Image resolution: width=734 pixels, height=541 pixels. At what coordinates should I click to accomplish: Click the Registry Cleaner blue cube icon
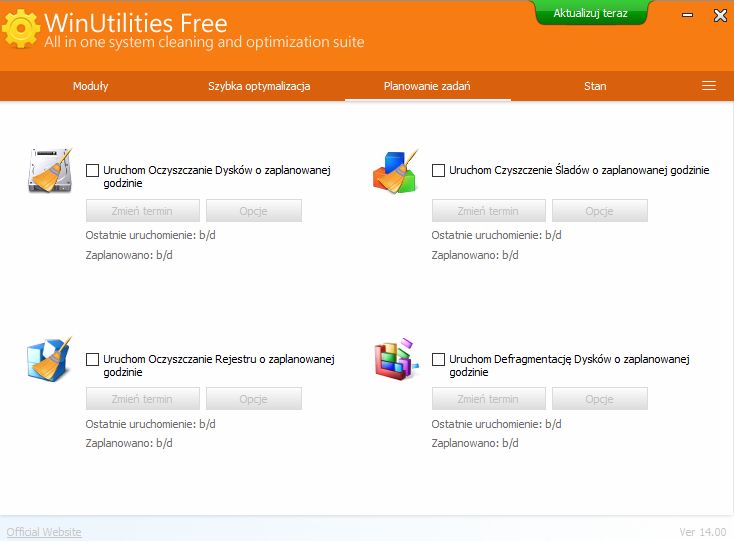coord(50,359)
